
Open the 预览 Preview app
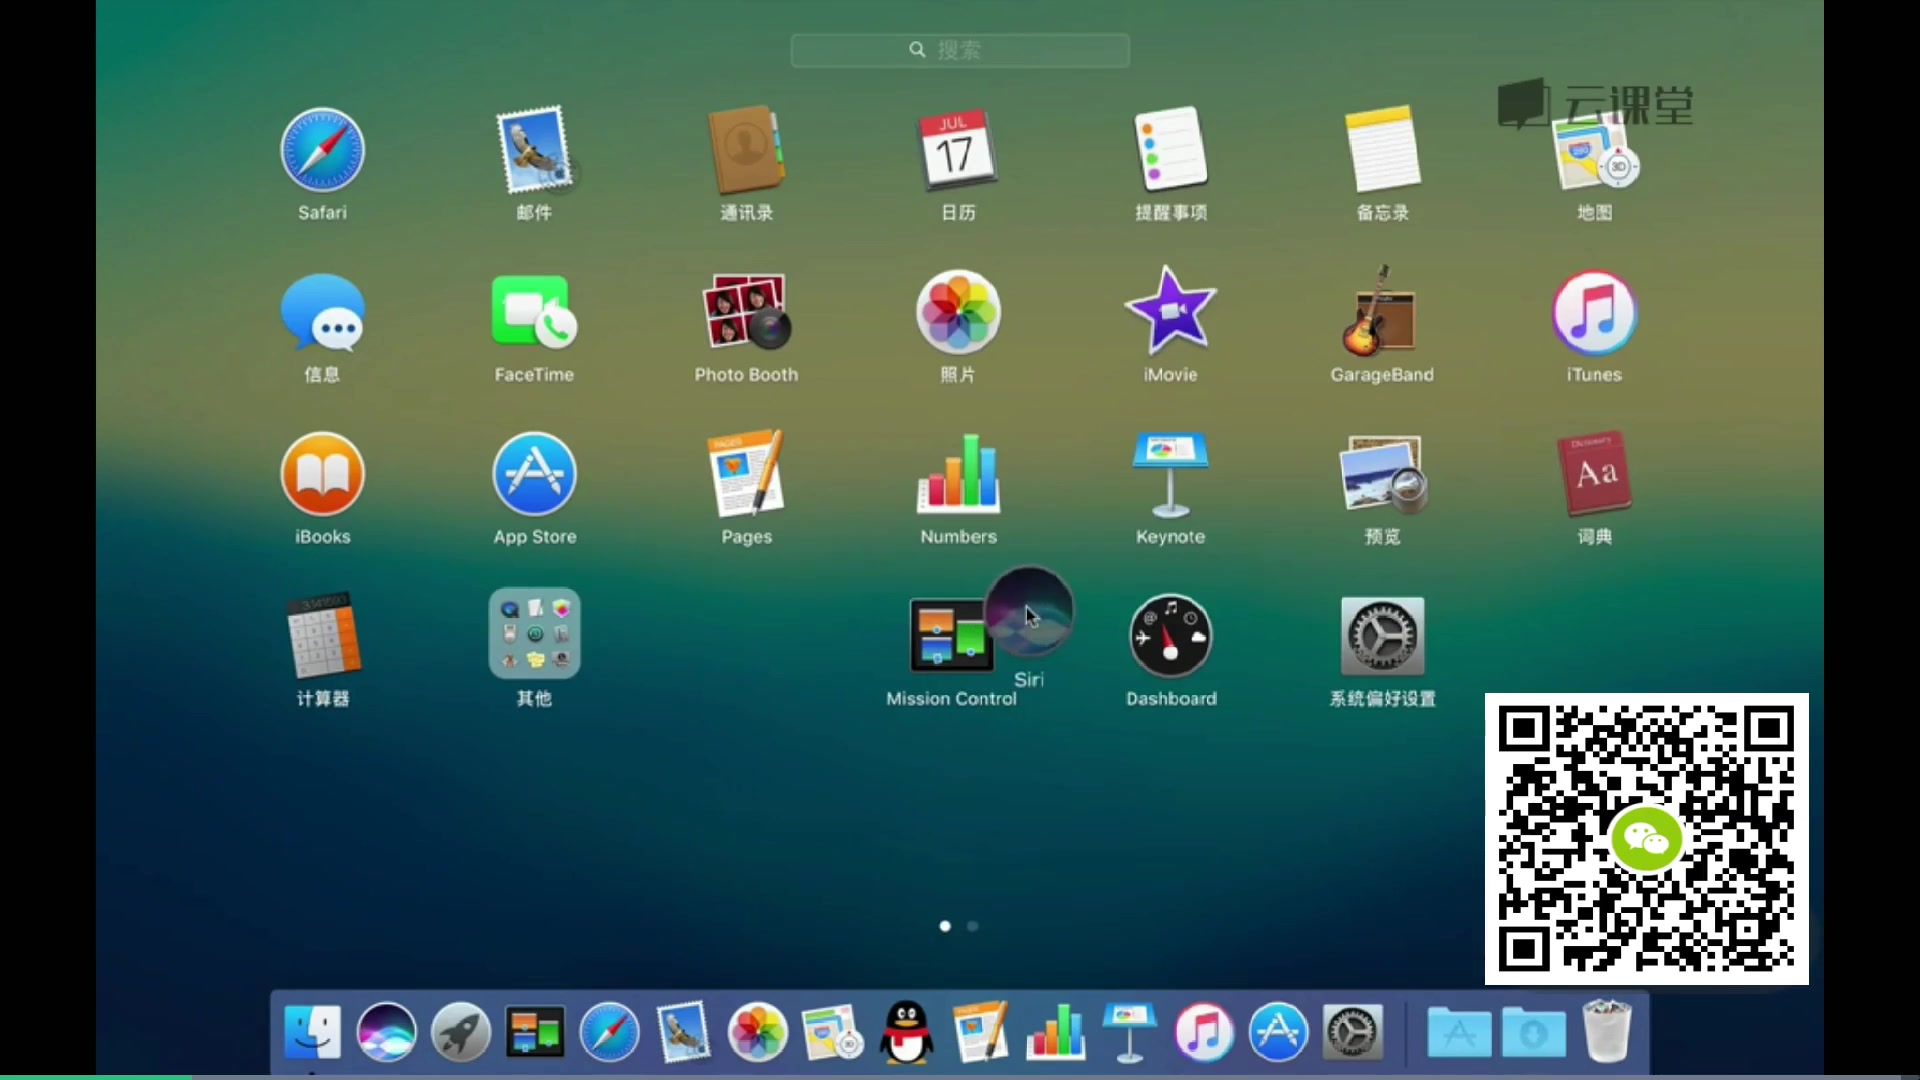(x=1382, y=474)
